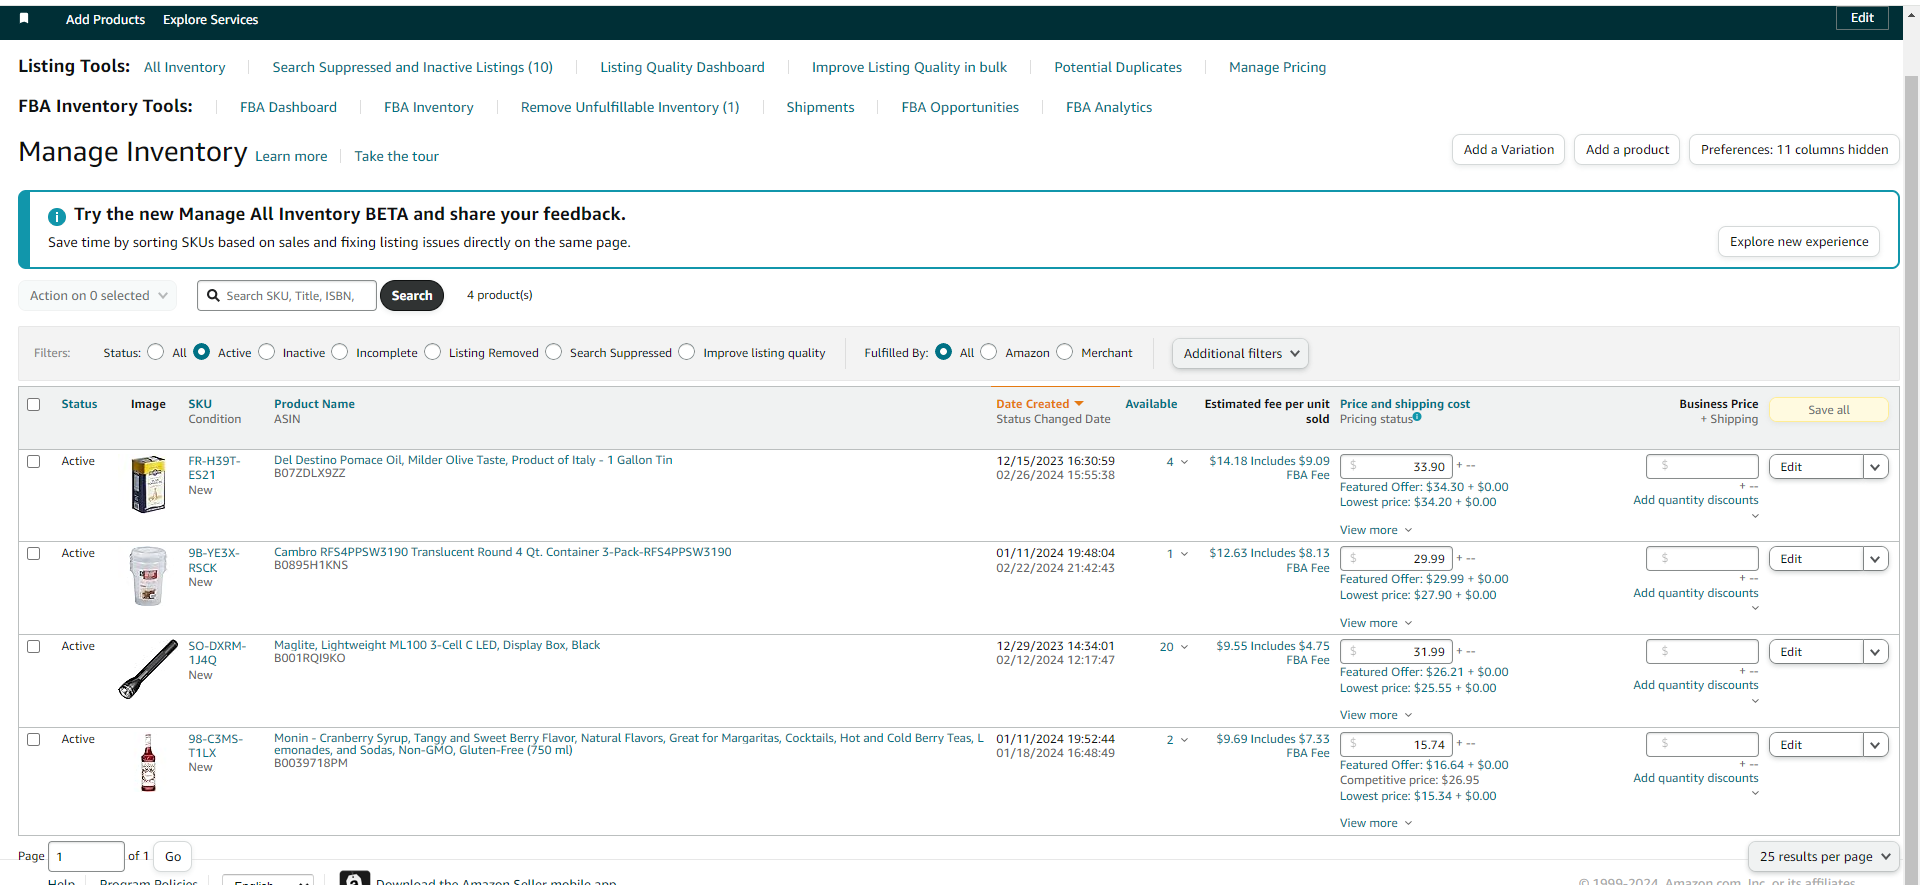1920x885 pixels.
Task: Open Manage Pricing
Action: pos(1277,67)
